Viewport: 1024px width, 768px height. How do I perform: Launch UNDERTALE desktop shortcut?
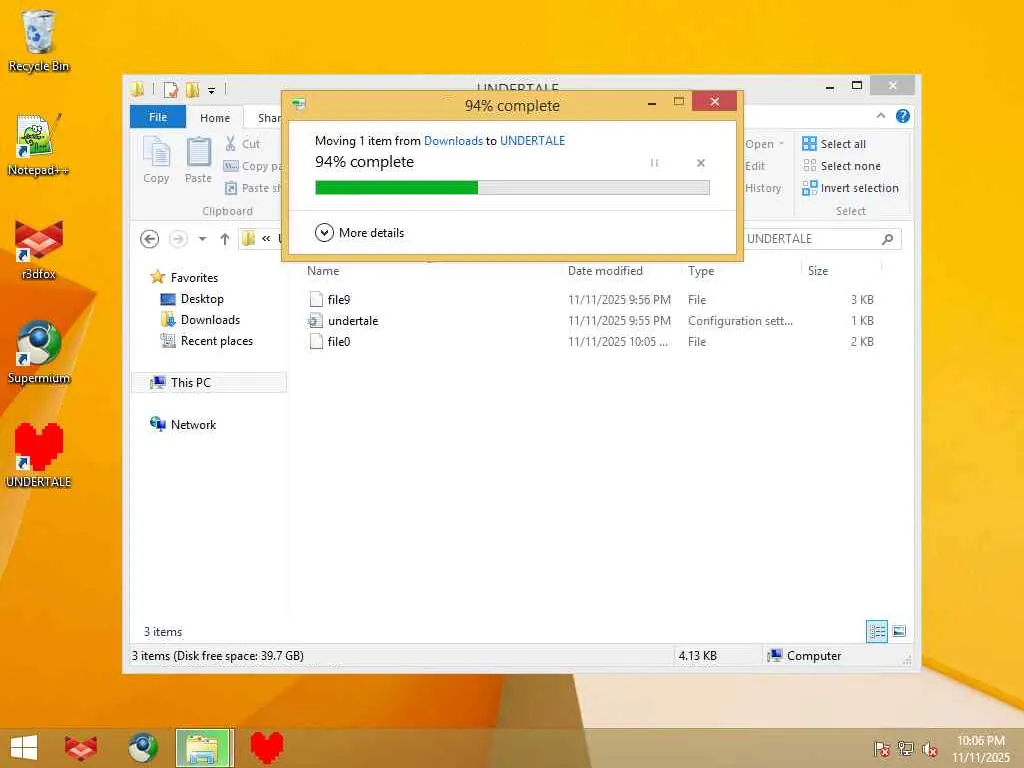(38, 456)
